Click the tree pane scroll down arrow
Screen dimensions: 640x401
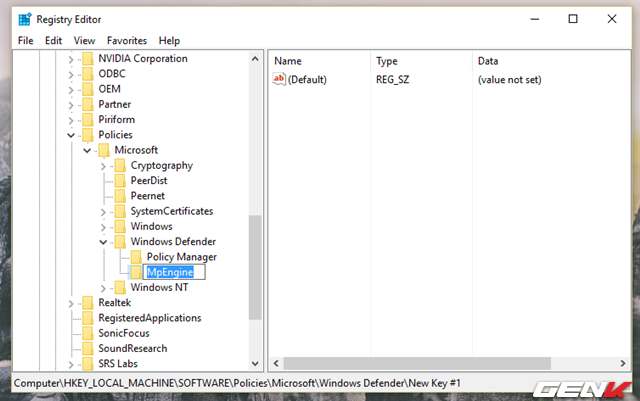tap(255, 363)
